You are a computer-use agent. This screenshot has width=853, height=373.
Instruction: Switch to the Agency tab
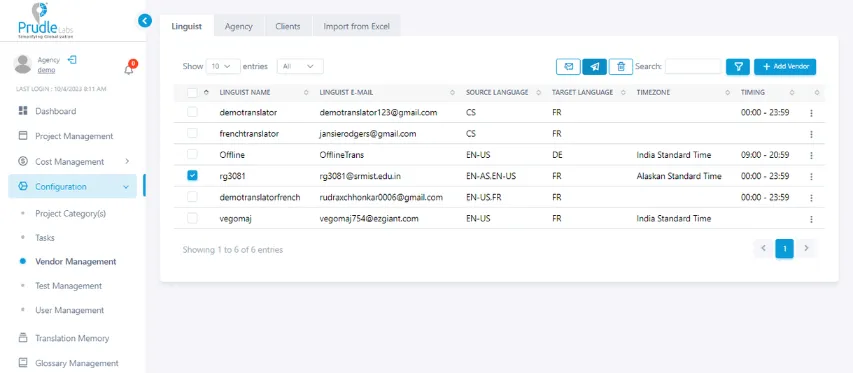pyautogui.click(x=238, y=26)
